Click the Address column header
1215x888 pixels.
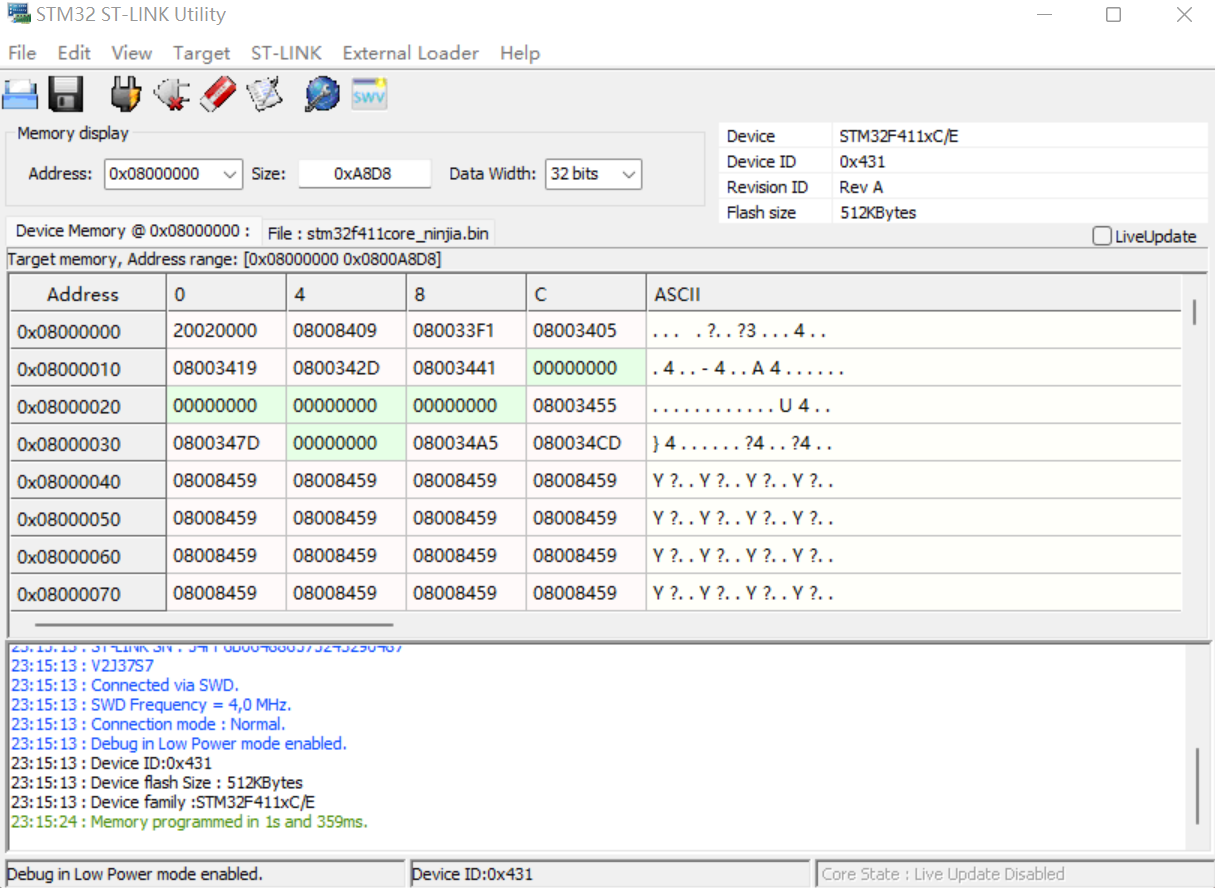[x=88, y=294]
